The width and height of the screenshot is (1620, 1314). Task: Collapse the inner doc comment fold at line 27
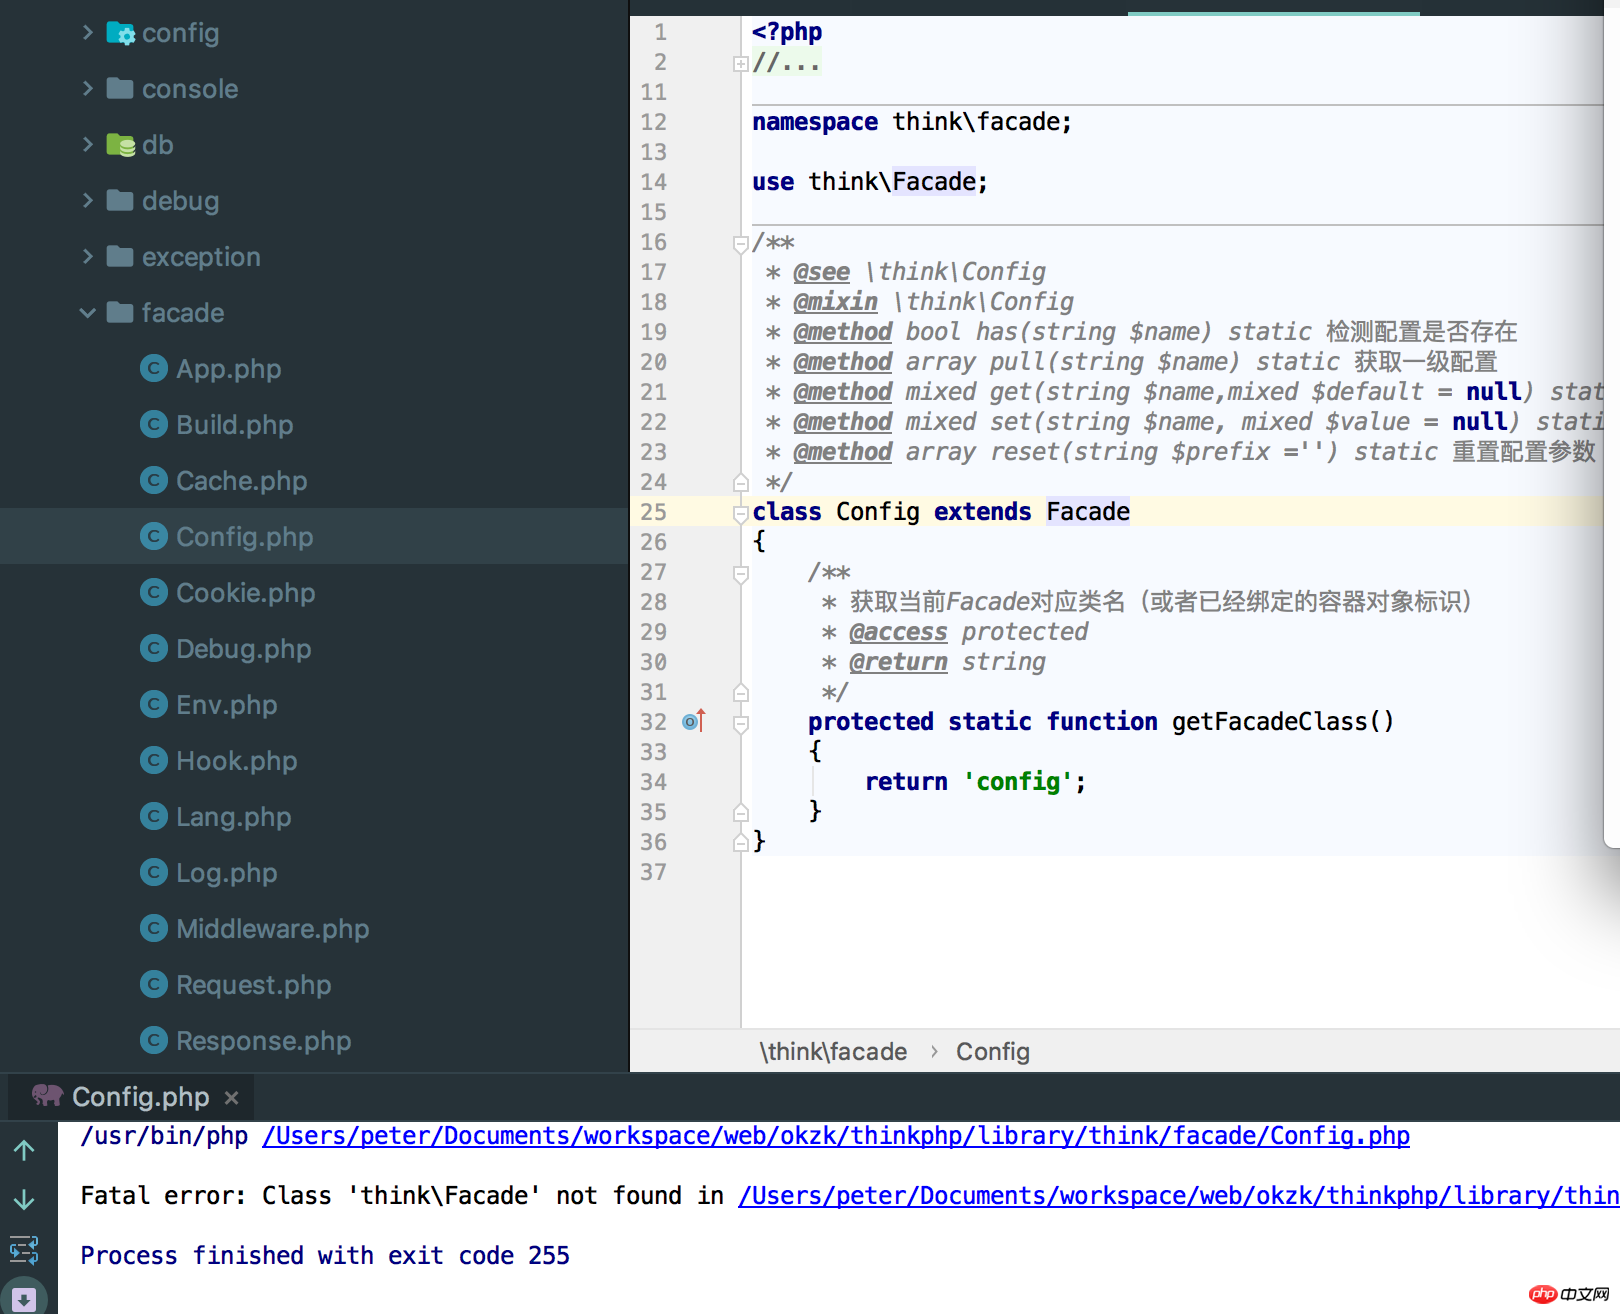click(740, 573)
